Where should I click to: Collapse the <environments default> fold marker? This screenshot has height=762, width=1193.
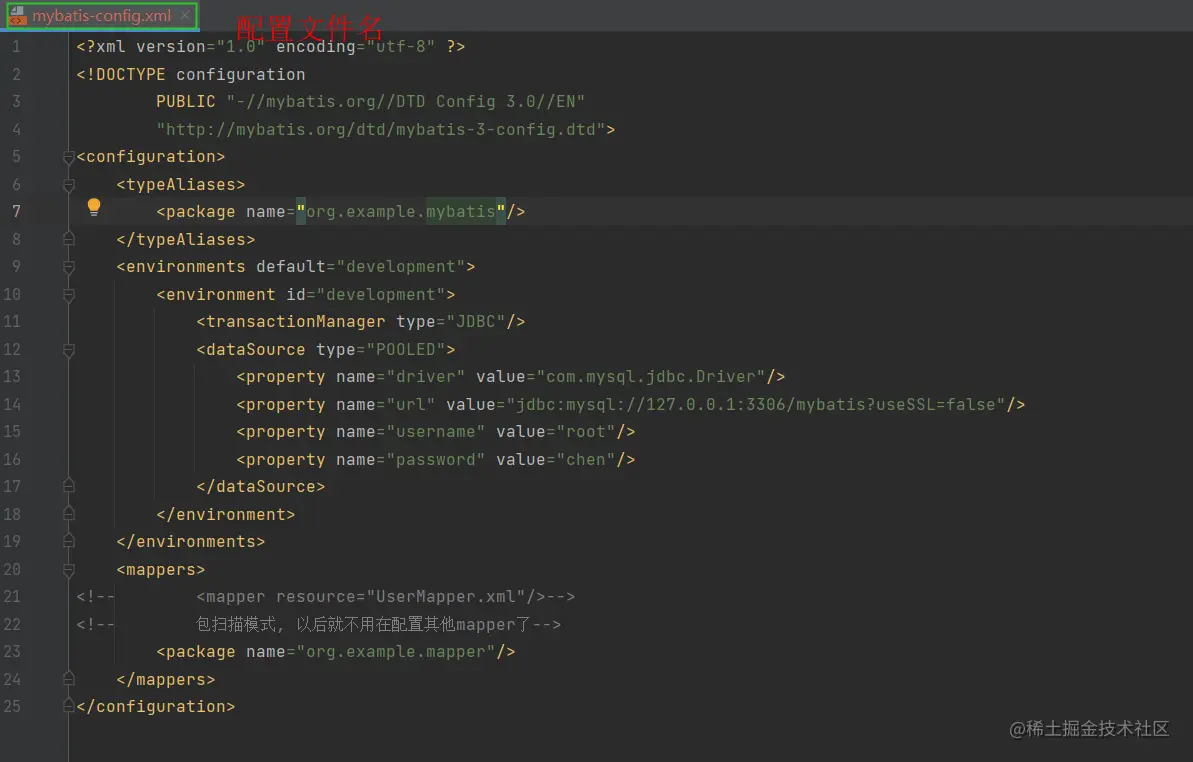coord(68,267)
